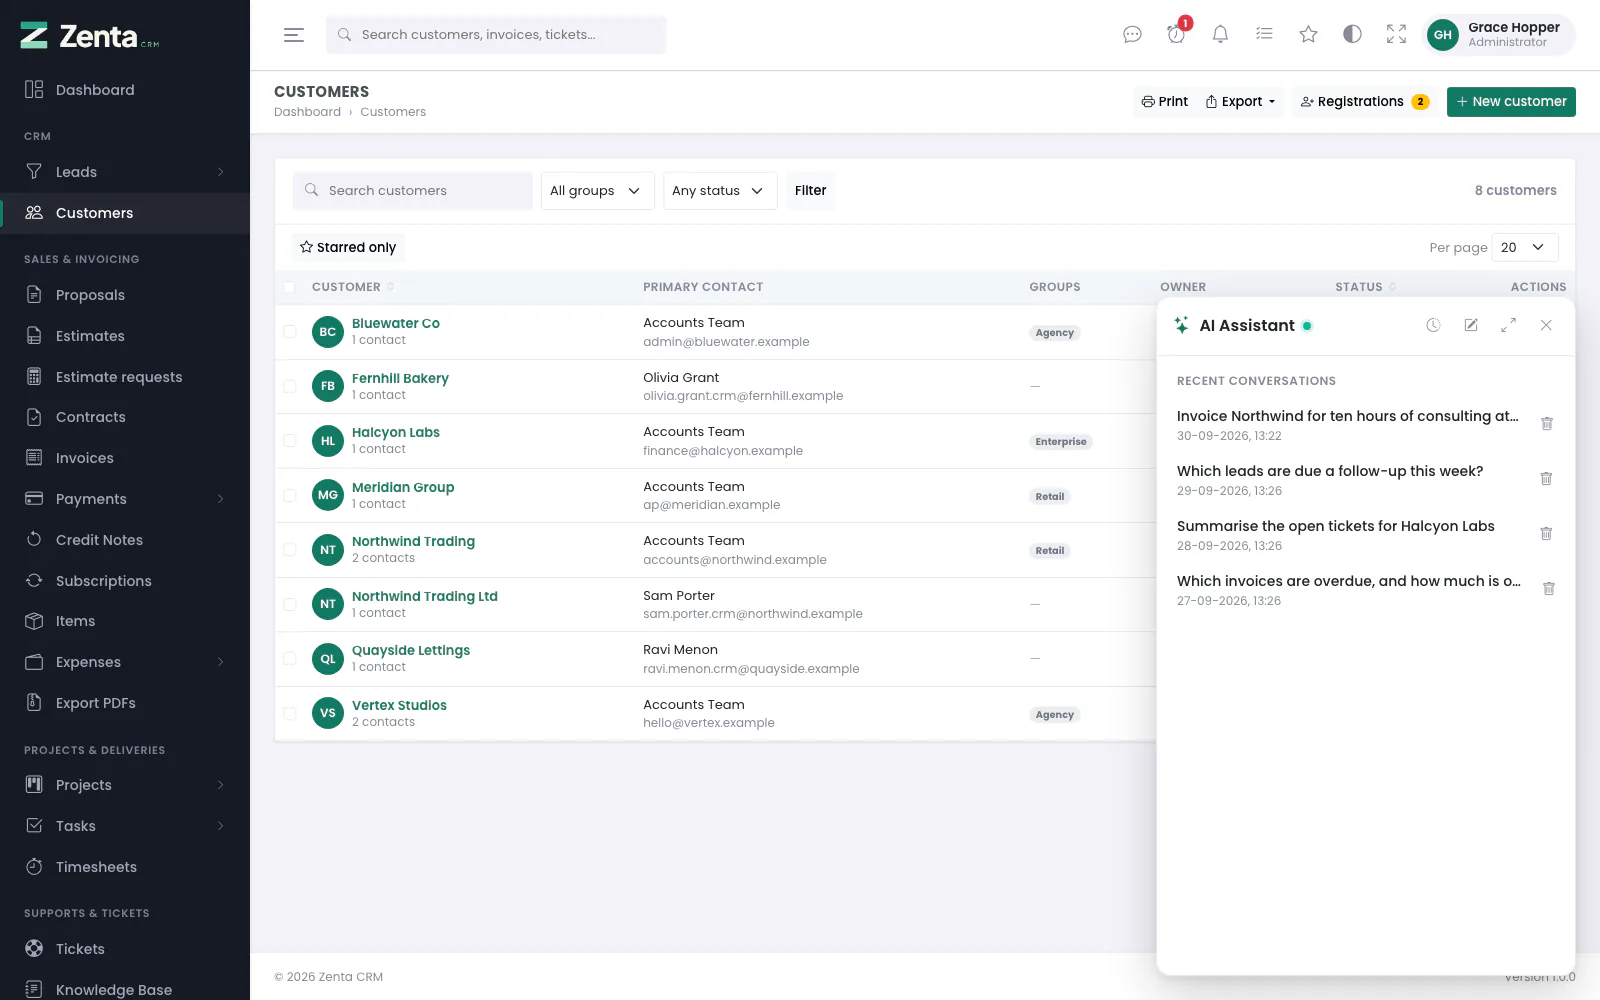Click the Registrations button
Image resolution: width=1600 pixels, height=1000 pixels.
[x=1365, y=102]
